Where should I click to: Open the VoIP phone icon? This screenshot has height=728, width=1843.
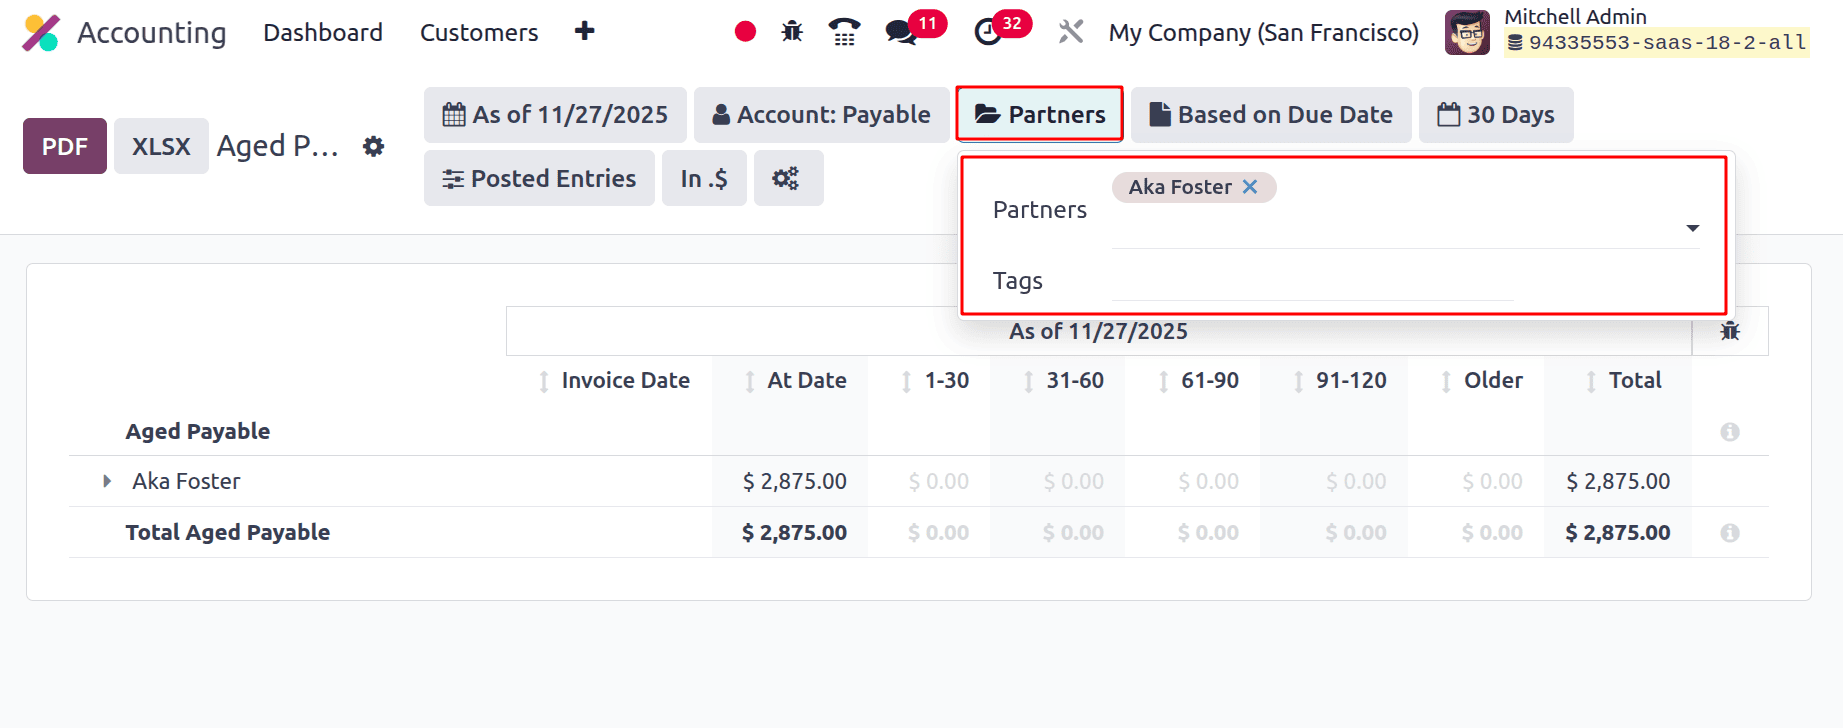(844, 32)
